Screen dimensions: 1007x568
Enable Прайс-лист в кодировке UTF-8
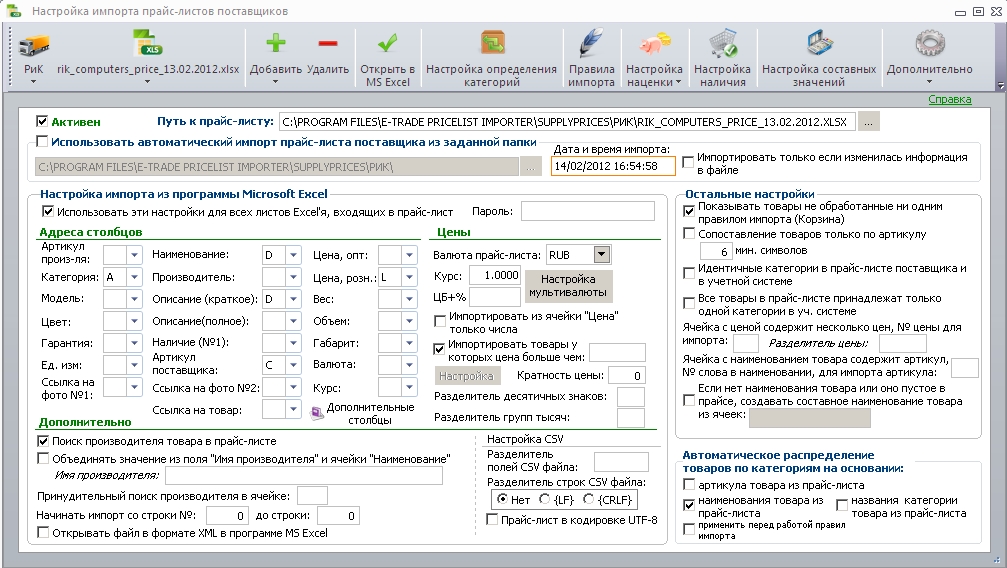coord(492,520)
